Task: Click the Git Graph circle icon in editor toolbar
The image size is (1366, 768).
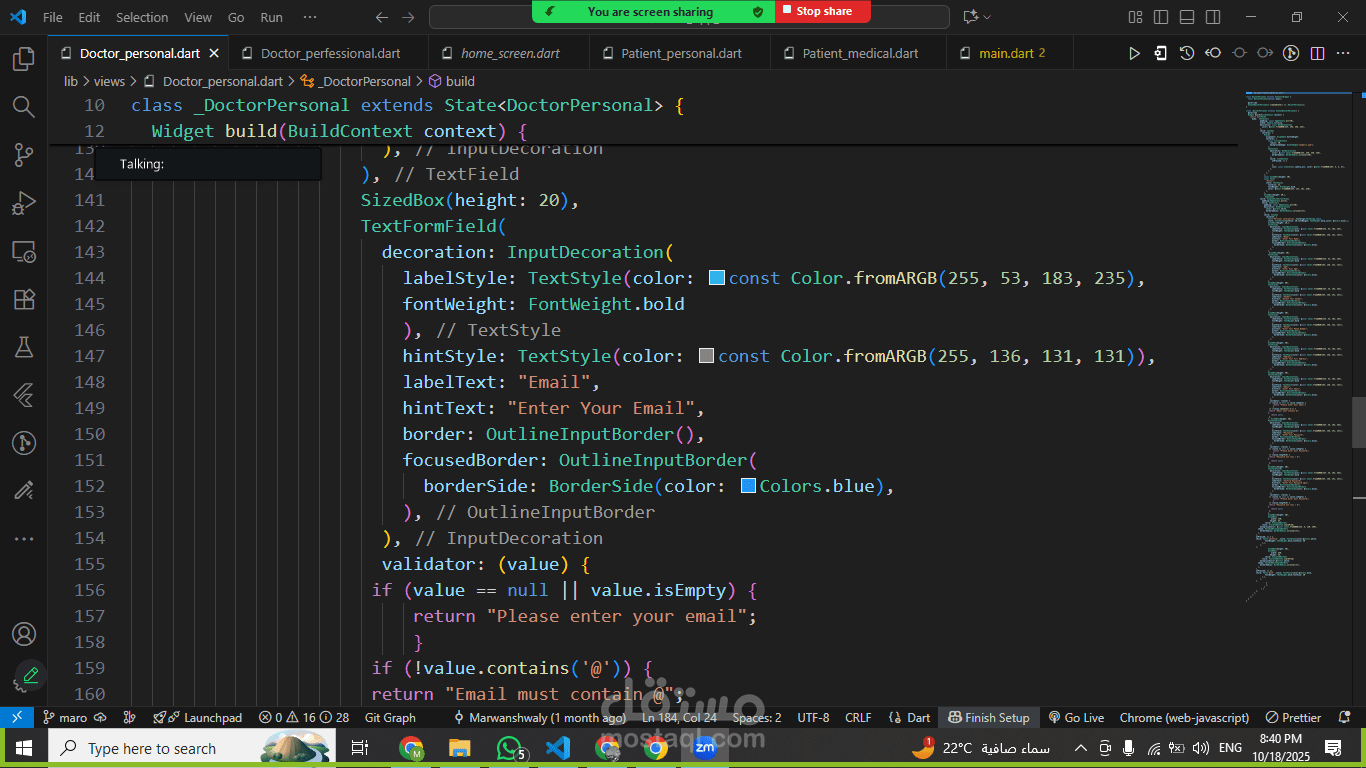Action: (x=1291, y=53)
